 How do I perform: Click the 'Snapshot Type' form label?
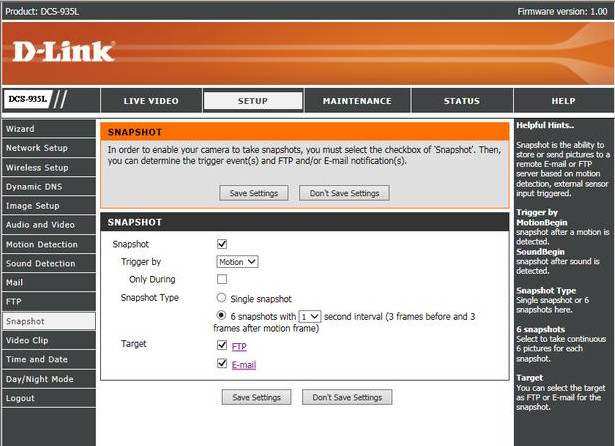click(x=150, y=298)
